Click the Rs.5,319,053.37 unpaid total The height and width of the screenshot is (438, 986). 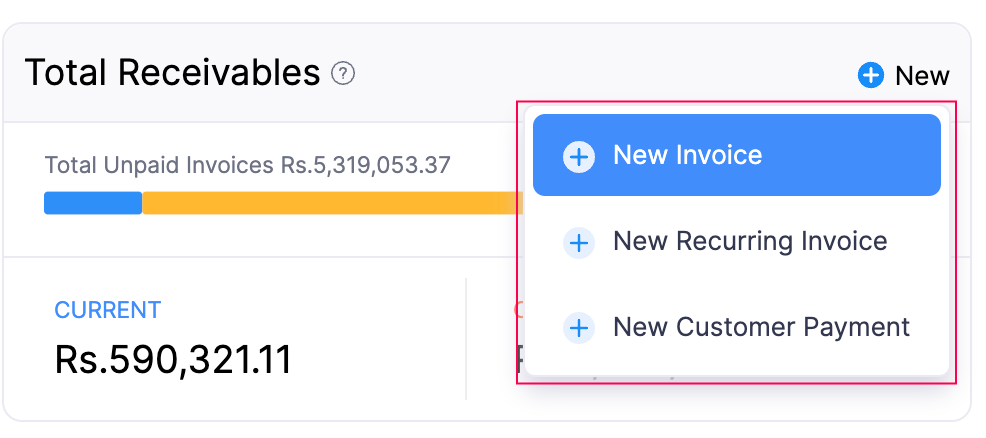click(x=365, y=164)
